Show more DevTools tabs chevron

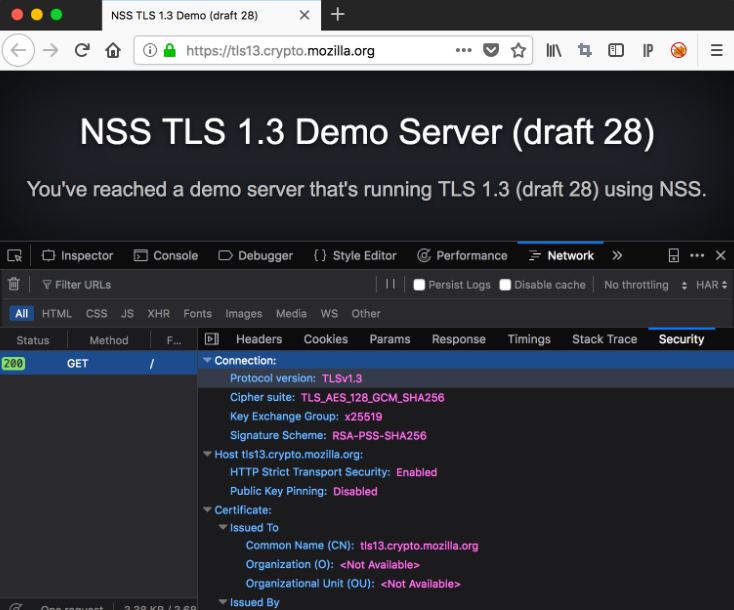click(617, 255)
